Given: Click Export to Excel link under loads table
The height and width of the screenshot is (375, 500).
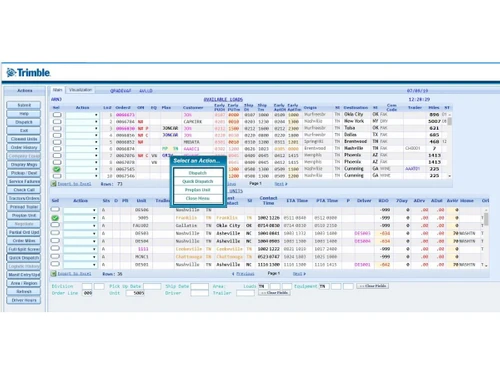Looking at the screenshot, I should coord(74,184).
